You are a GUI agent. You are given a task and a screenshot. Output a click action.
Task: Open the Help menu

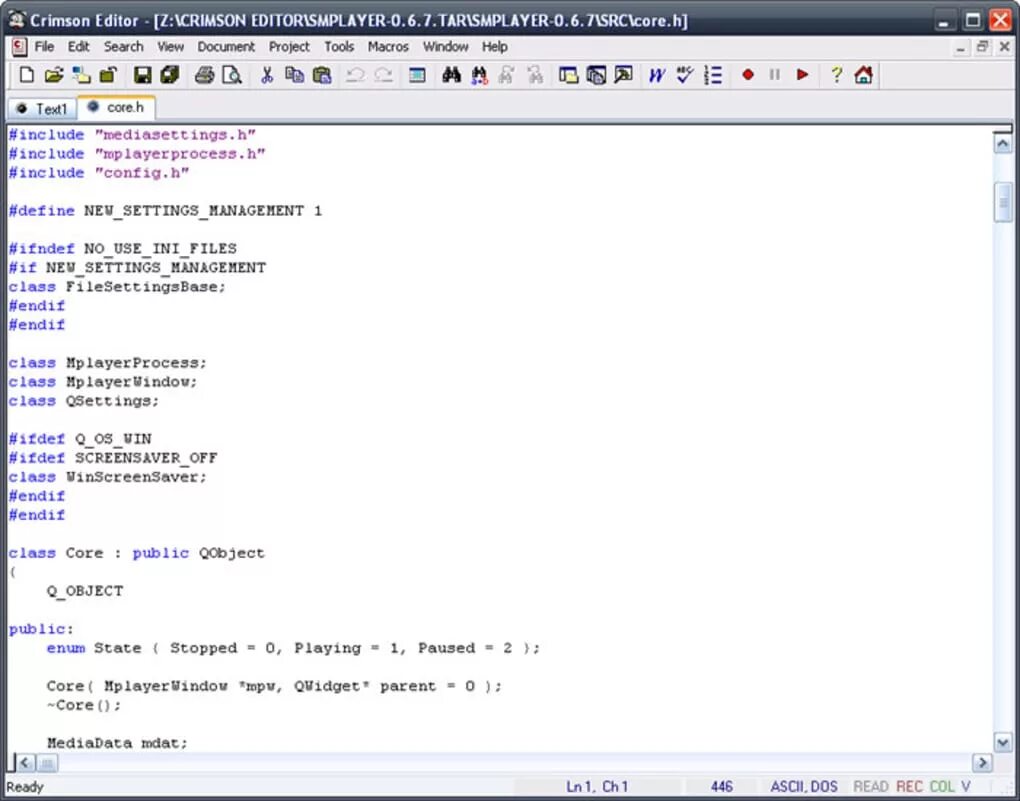tap(494, 47)
